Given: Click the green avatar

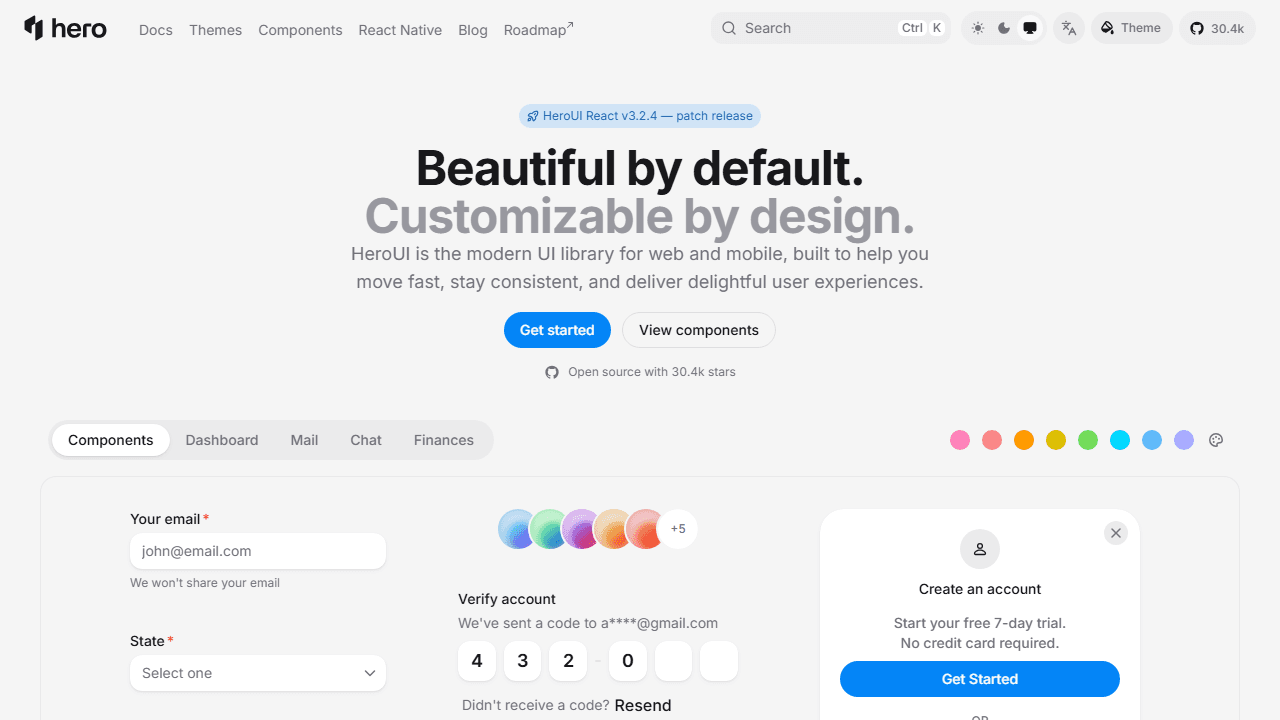Looking at the screenshot, I should tap(550, 529).
